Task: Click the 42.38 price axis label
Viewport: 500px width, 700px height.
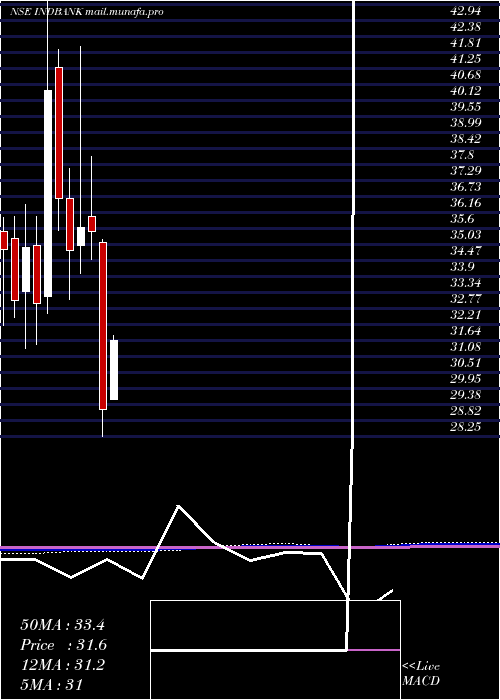Action: click(466, 27)
